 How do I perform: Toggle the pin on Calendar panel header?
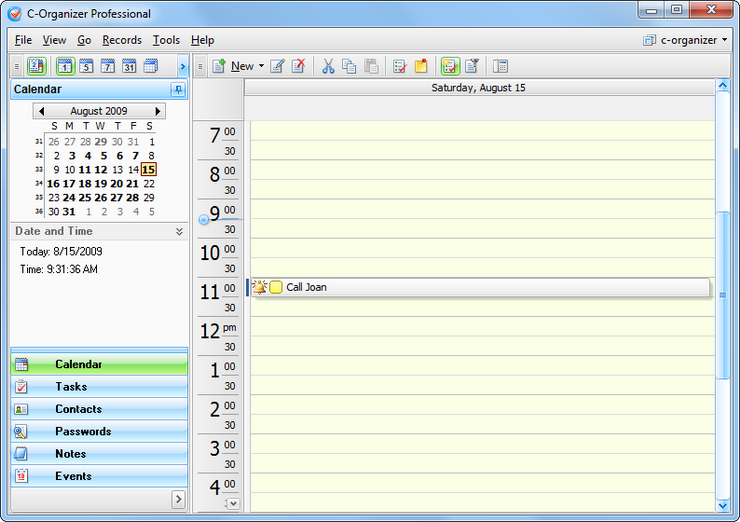click(178, 90)
